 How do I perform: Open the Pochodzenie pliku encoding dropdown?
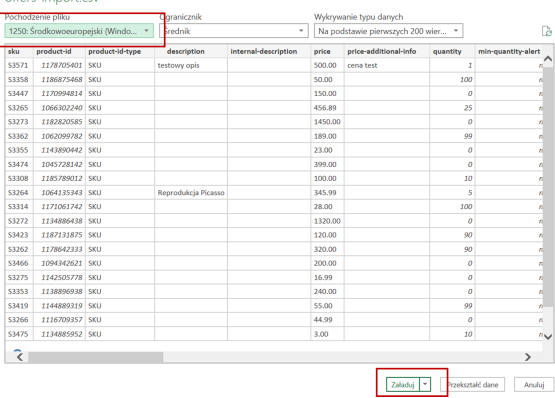79,31
